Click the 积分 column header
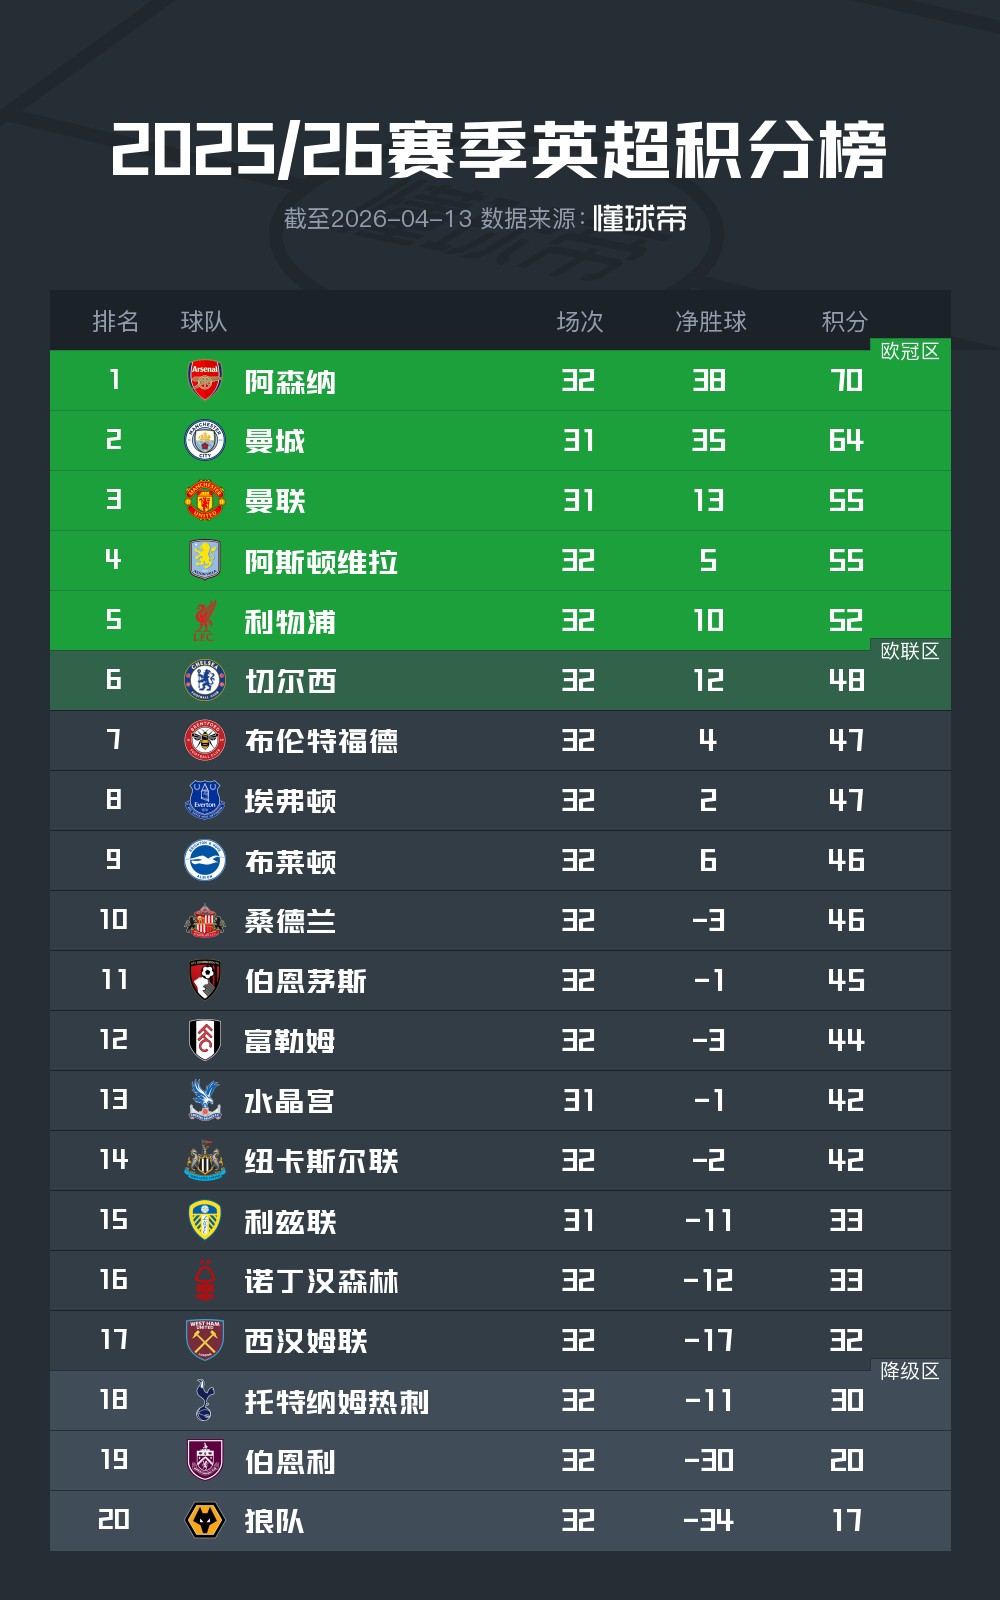Viewport: 1000px width, 1600px height. [x=844, y=321]
